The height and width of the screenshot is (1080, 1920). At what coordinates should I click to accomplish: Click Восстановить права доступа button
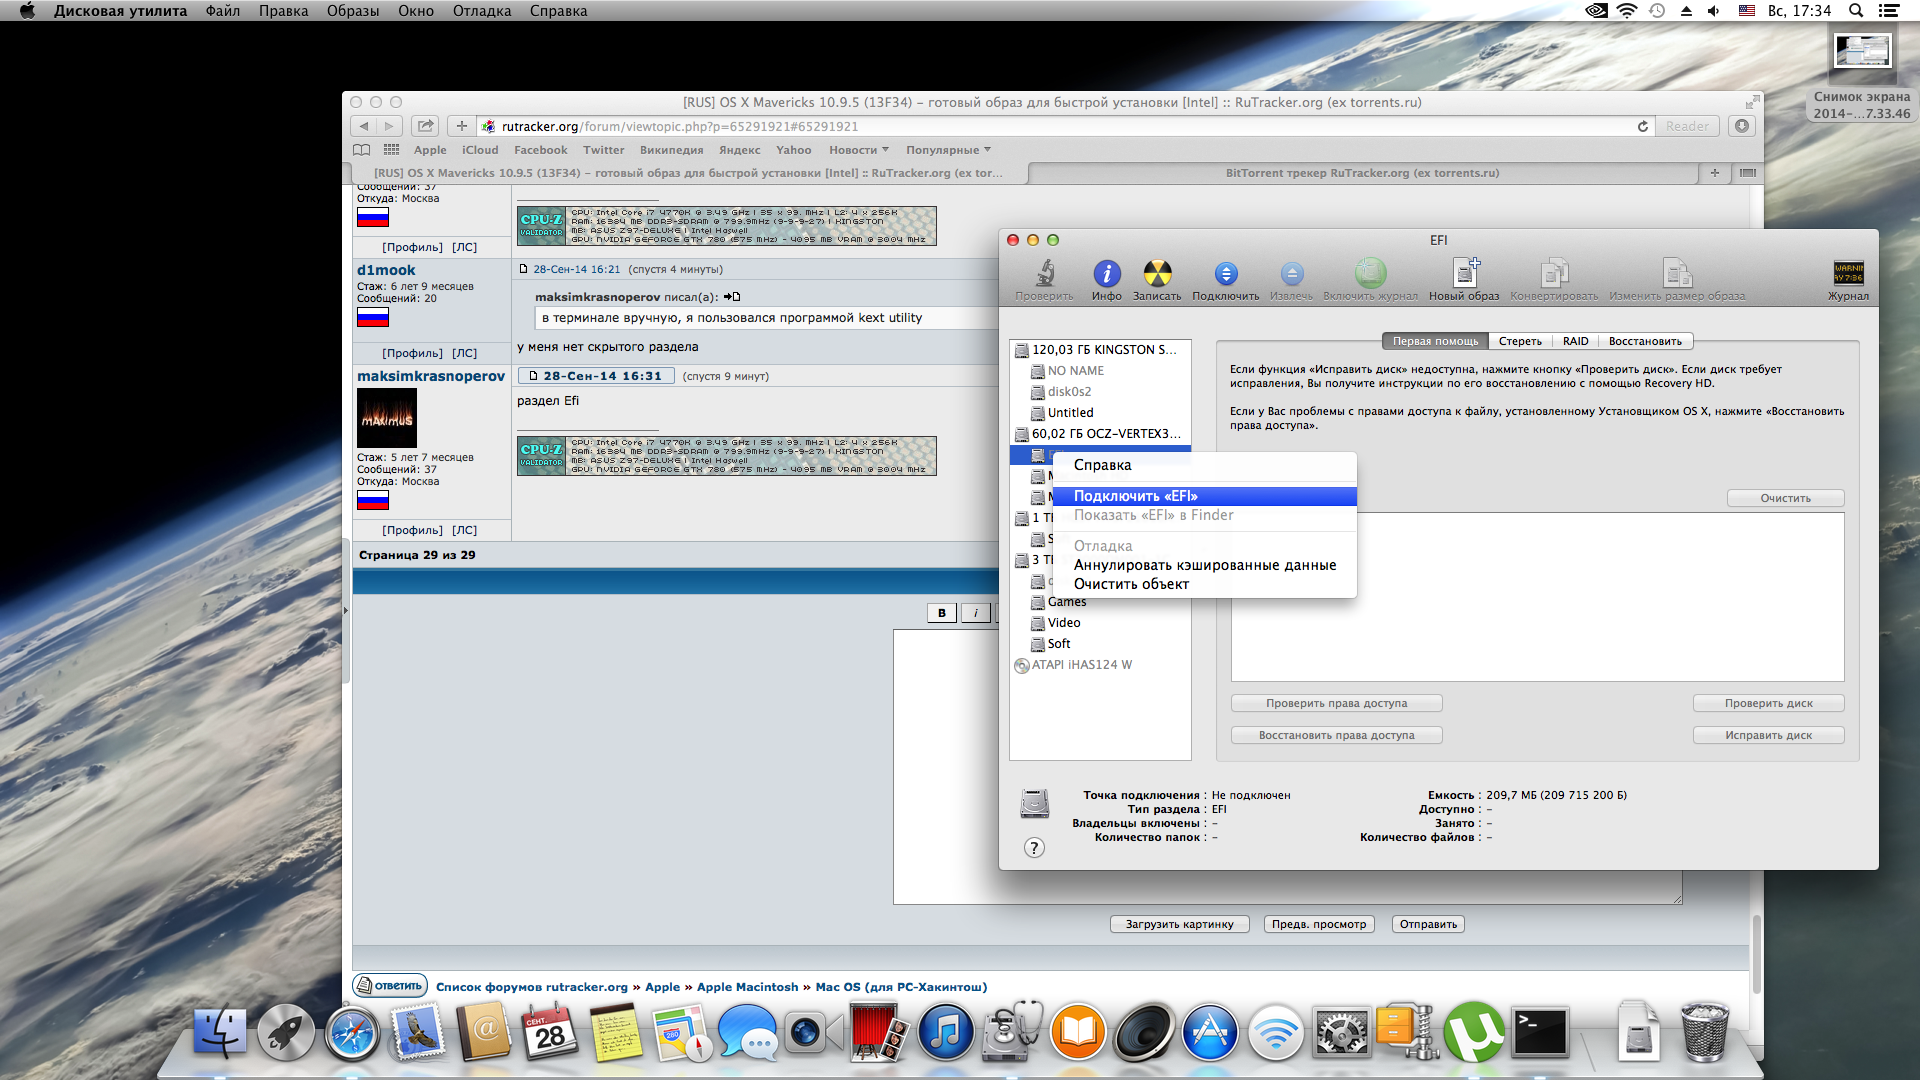pyautogui.click(x=1336, y=735)
